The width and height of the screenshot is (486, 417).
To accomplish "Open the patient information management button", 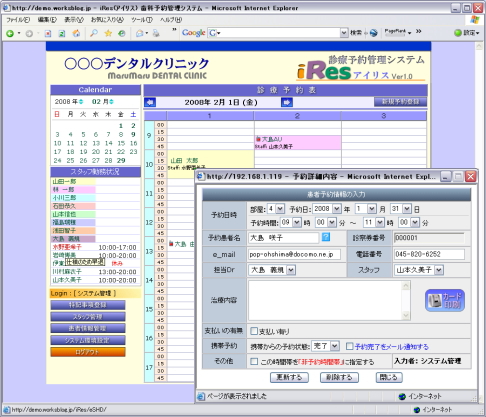I will [88, 328].
